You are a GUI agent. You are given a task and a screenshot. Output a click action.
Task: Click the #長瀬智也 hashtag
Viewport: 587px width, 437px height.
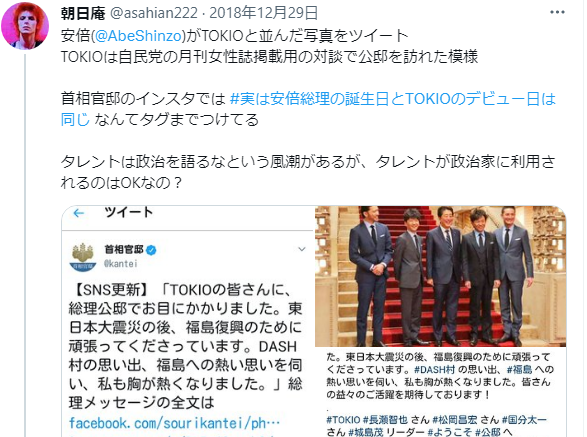tap(385, 420)
